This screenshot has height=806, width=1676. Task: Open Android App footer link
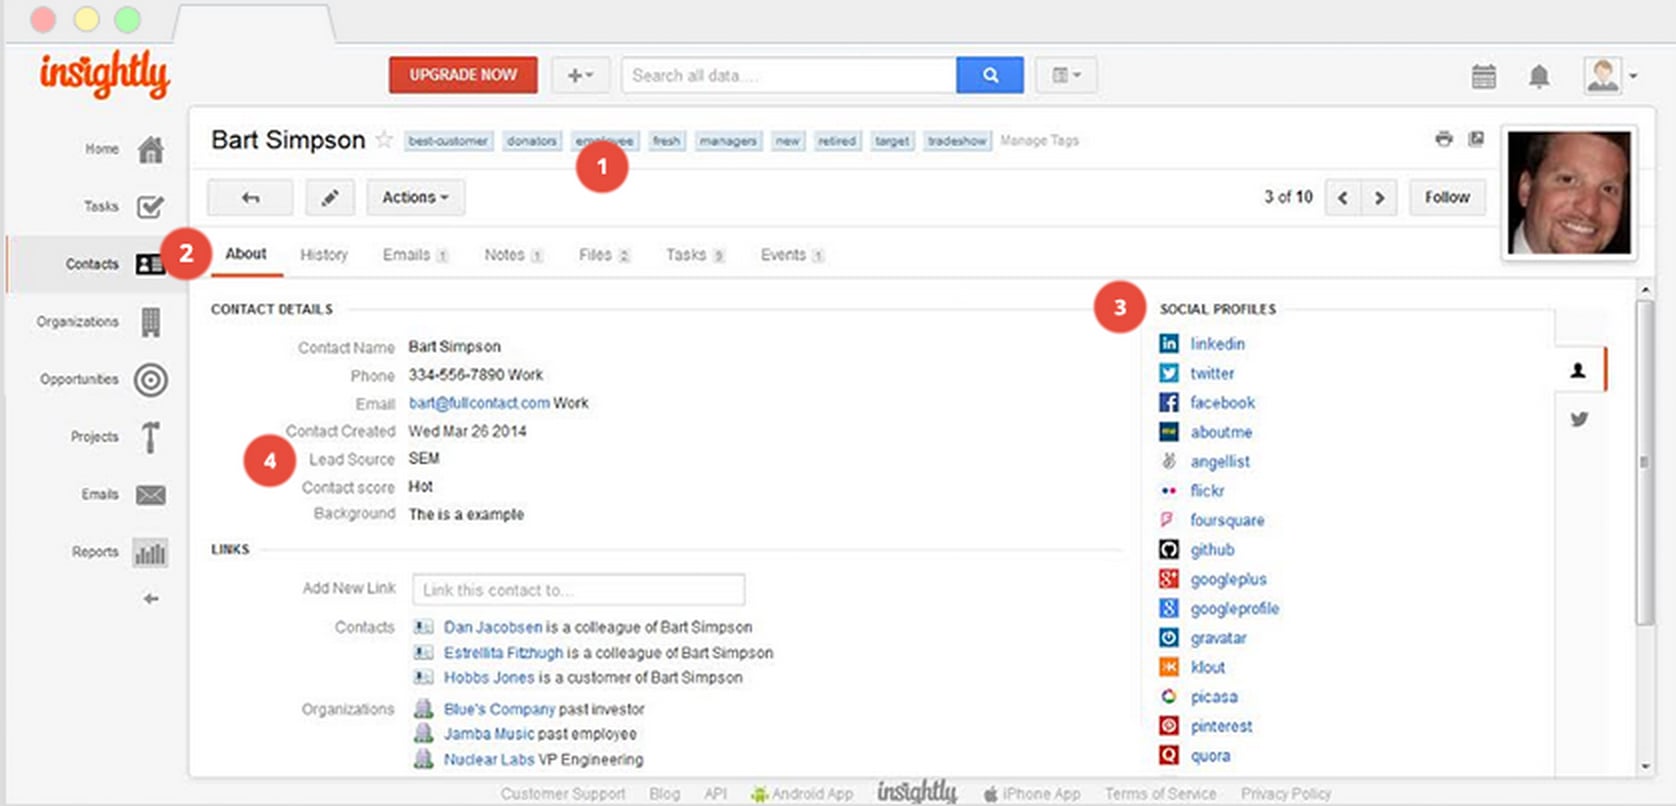pos(802,794)
